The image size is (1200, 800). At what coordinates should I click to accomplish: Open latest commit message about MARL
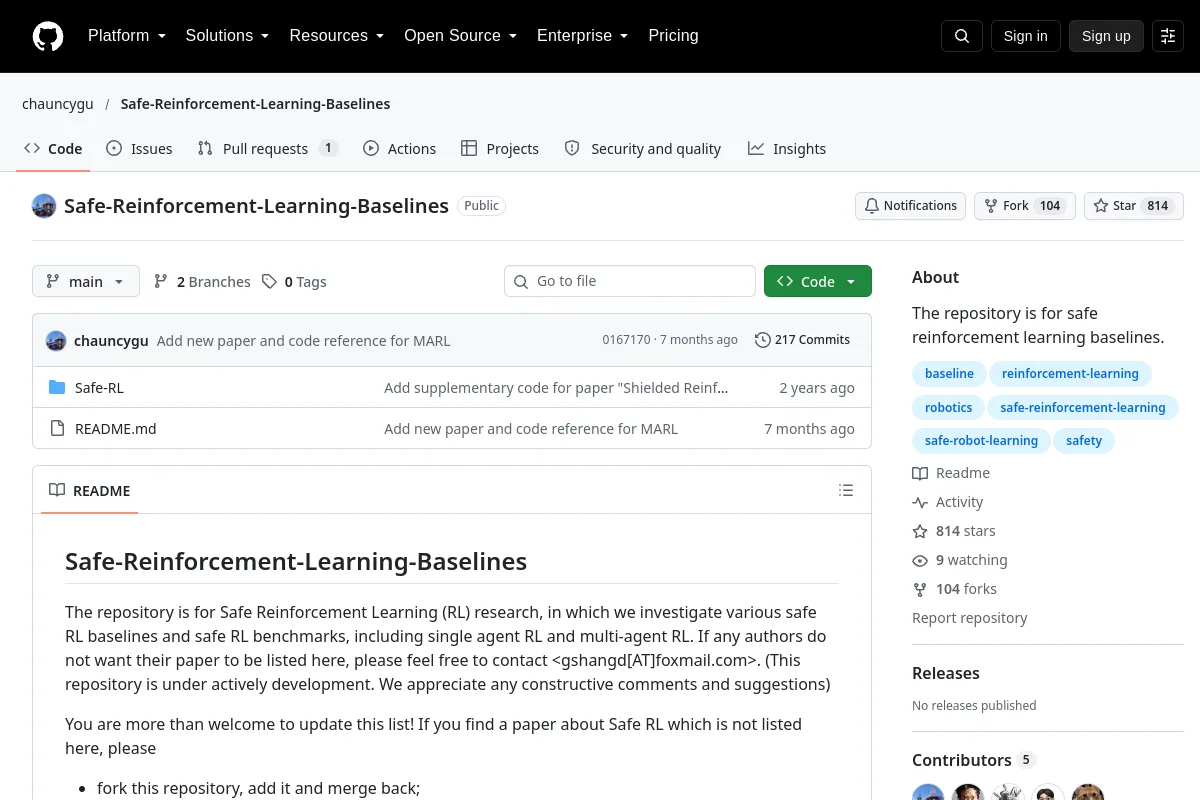(x=303, y=340)
